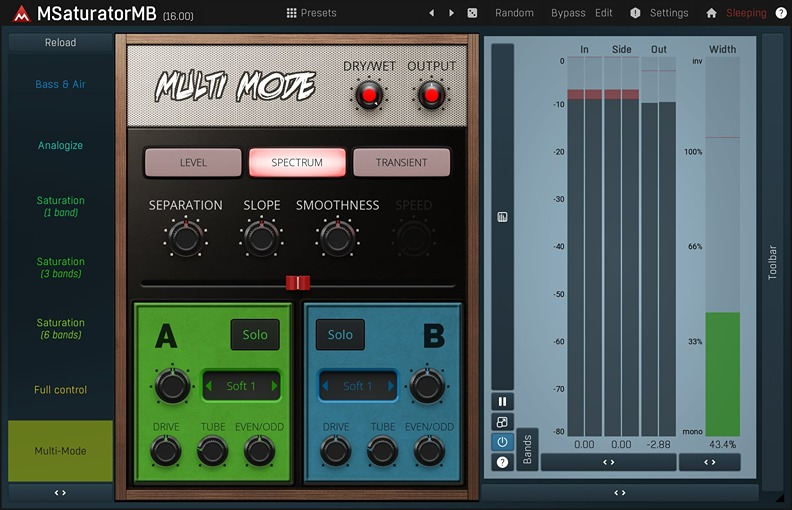Screen dimensions: 792x510
Task: Pause the level meters
Action: click(x=502, y=401)
